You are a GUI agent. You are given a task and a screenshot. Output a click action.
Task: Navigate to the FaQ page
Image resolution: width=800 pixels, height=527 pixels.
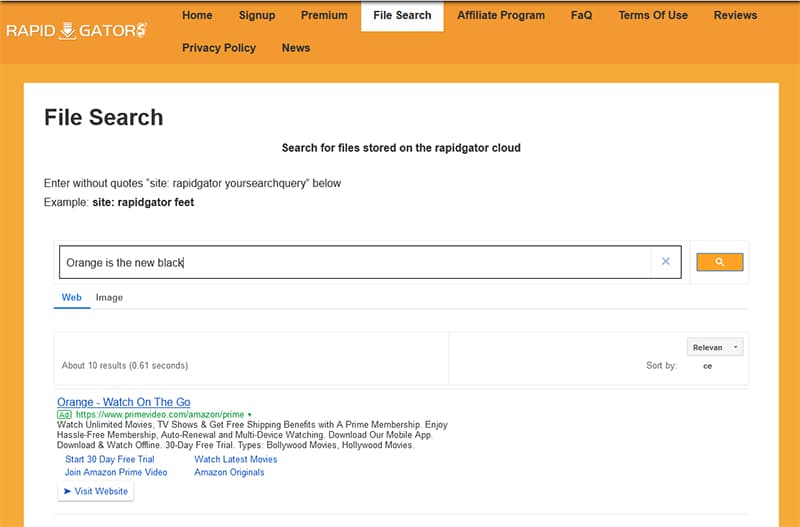(x=581, y=16)
